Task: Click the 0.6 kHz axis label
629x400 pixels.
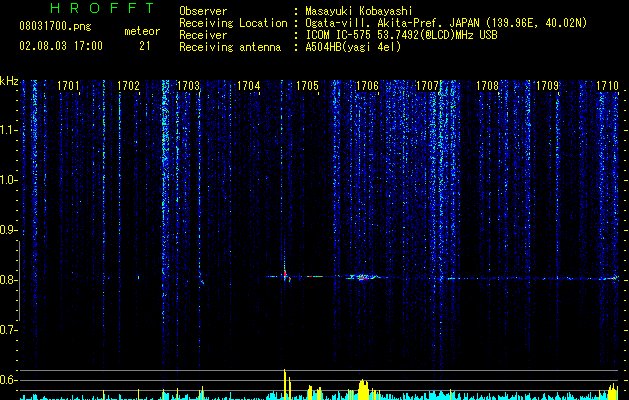Action: point(8,380)
